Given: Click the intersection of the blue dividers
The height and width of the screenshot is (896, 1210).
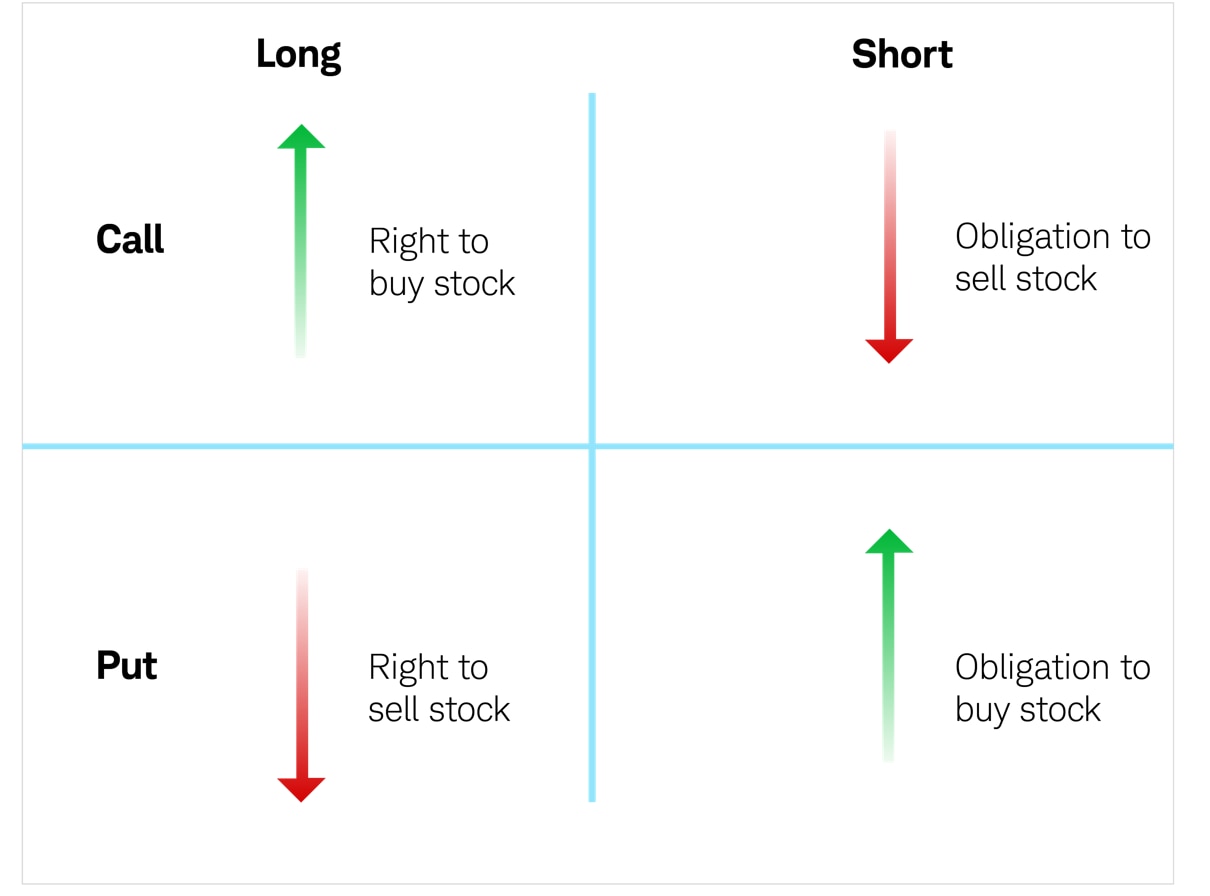Looking at the screenshot, I should [x=592, y=446].
